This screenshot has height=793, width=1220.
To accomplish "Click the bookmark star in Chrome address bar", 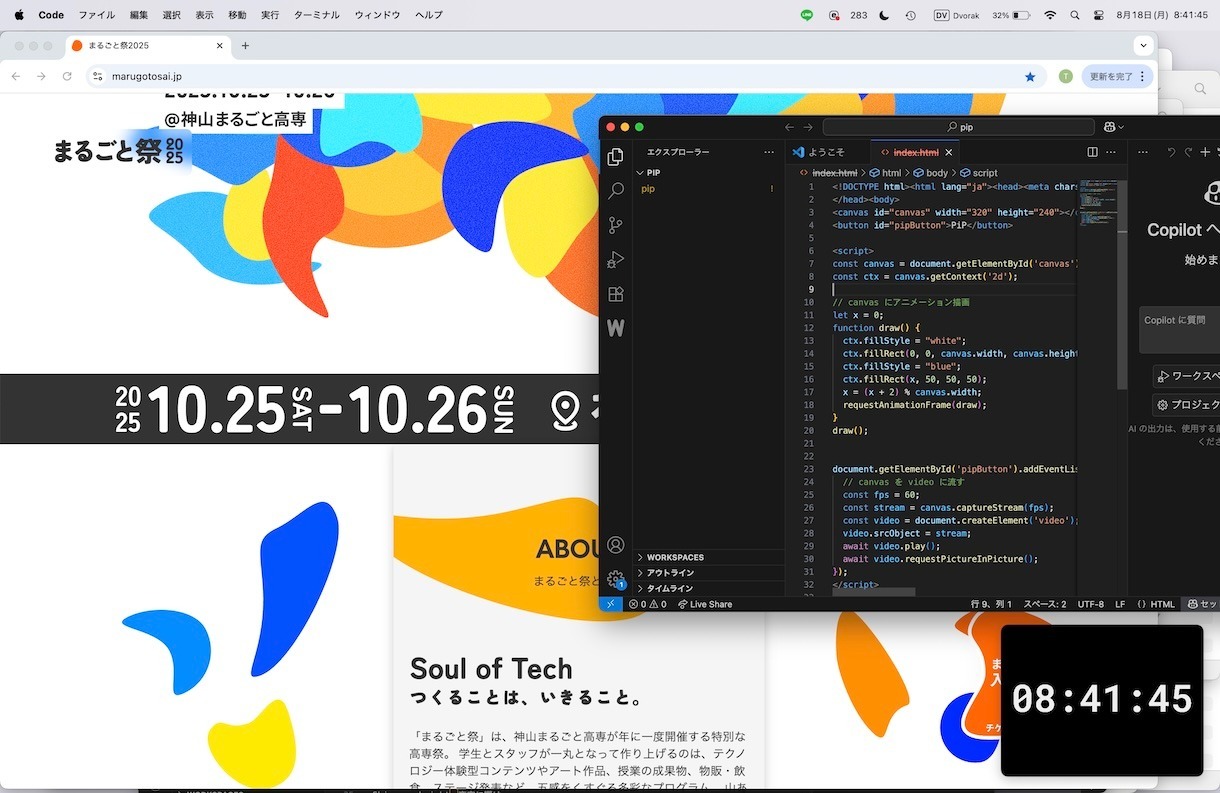I will click(x=1030, y=76).
